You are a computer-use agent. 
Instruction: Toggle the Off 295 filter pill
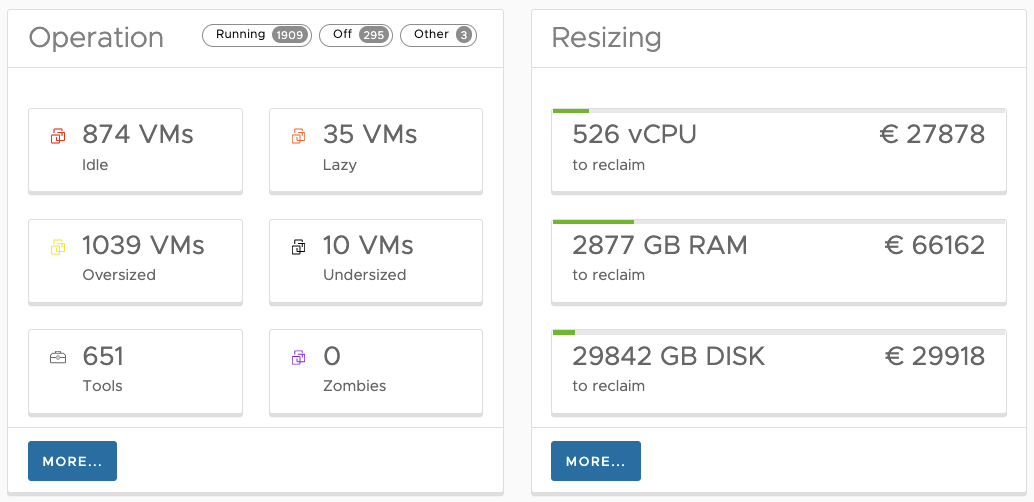(x=355, y=35)
